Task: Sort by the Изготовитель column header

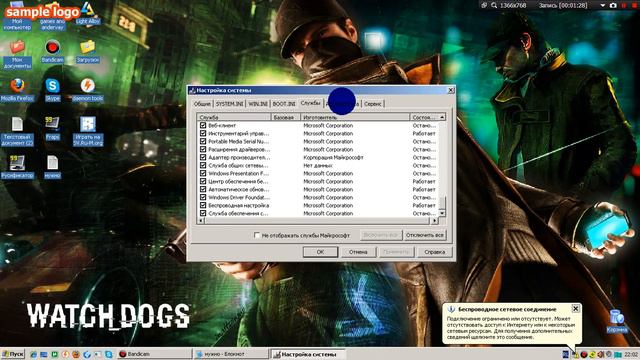Action: click(355, 117)
